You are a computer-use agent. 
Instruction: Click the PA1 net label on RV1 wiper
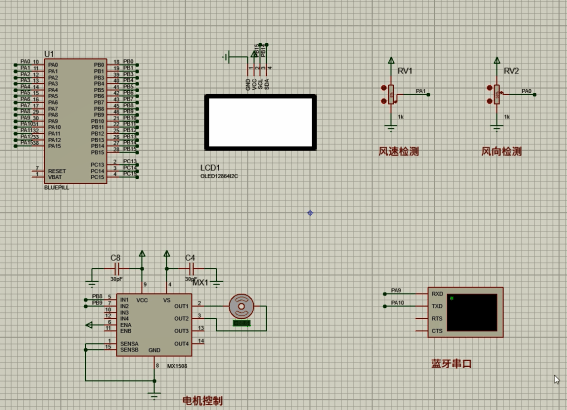tap(421, 91)
